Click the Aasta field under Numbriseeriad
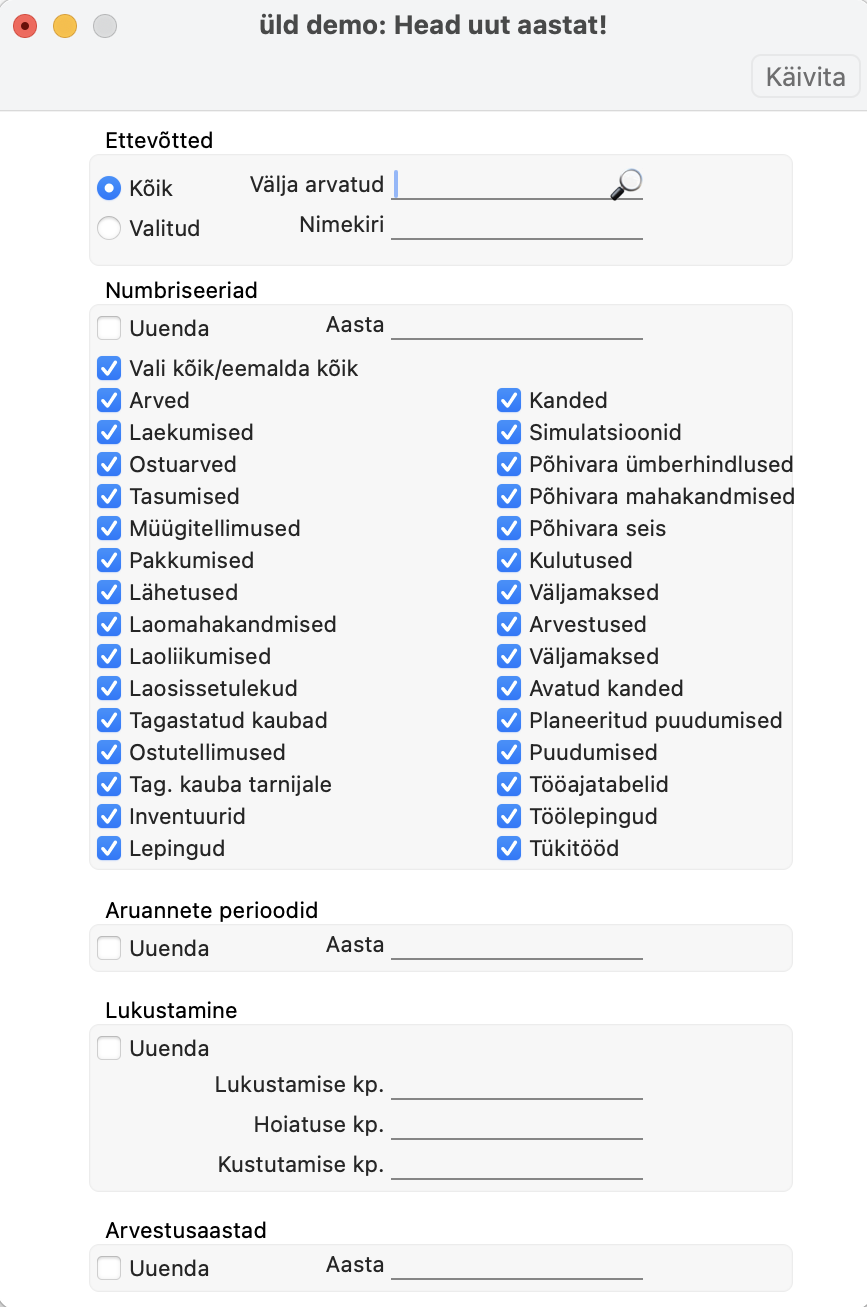This screenshot has height=1307, width=867. (516, 326)
